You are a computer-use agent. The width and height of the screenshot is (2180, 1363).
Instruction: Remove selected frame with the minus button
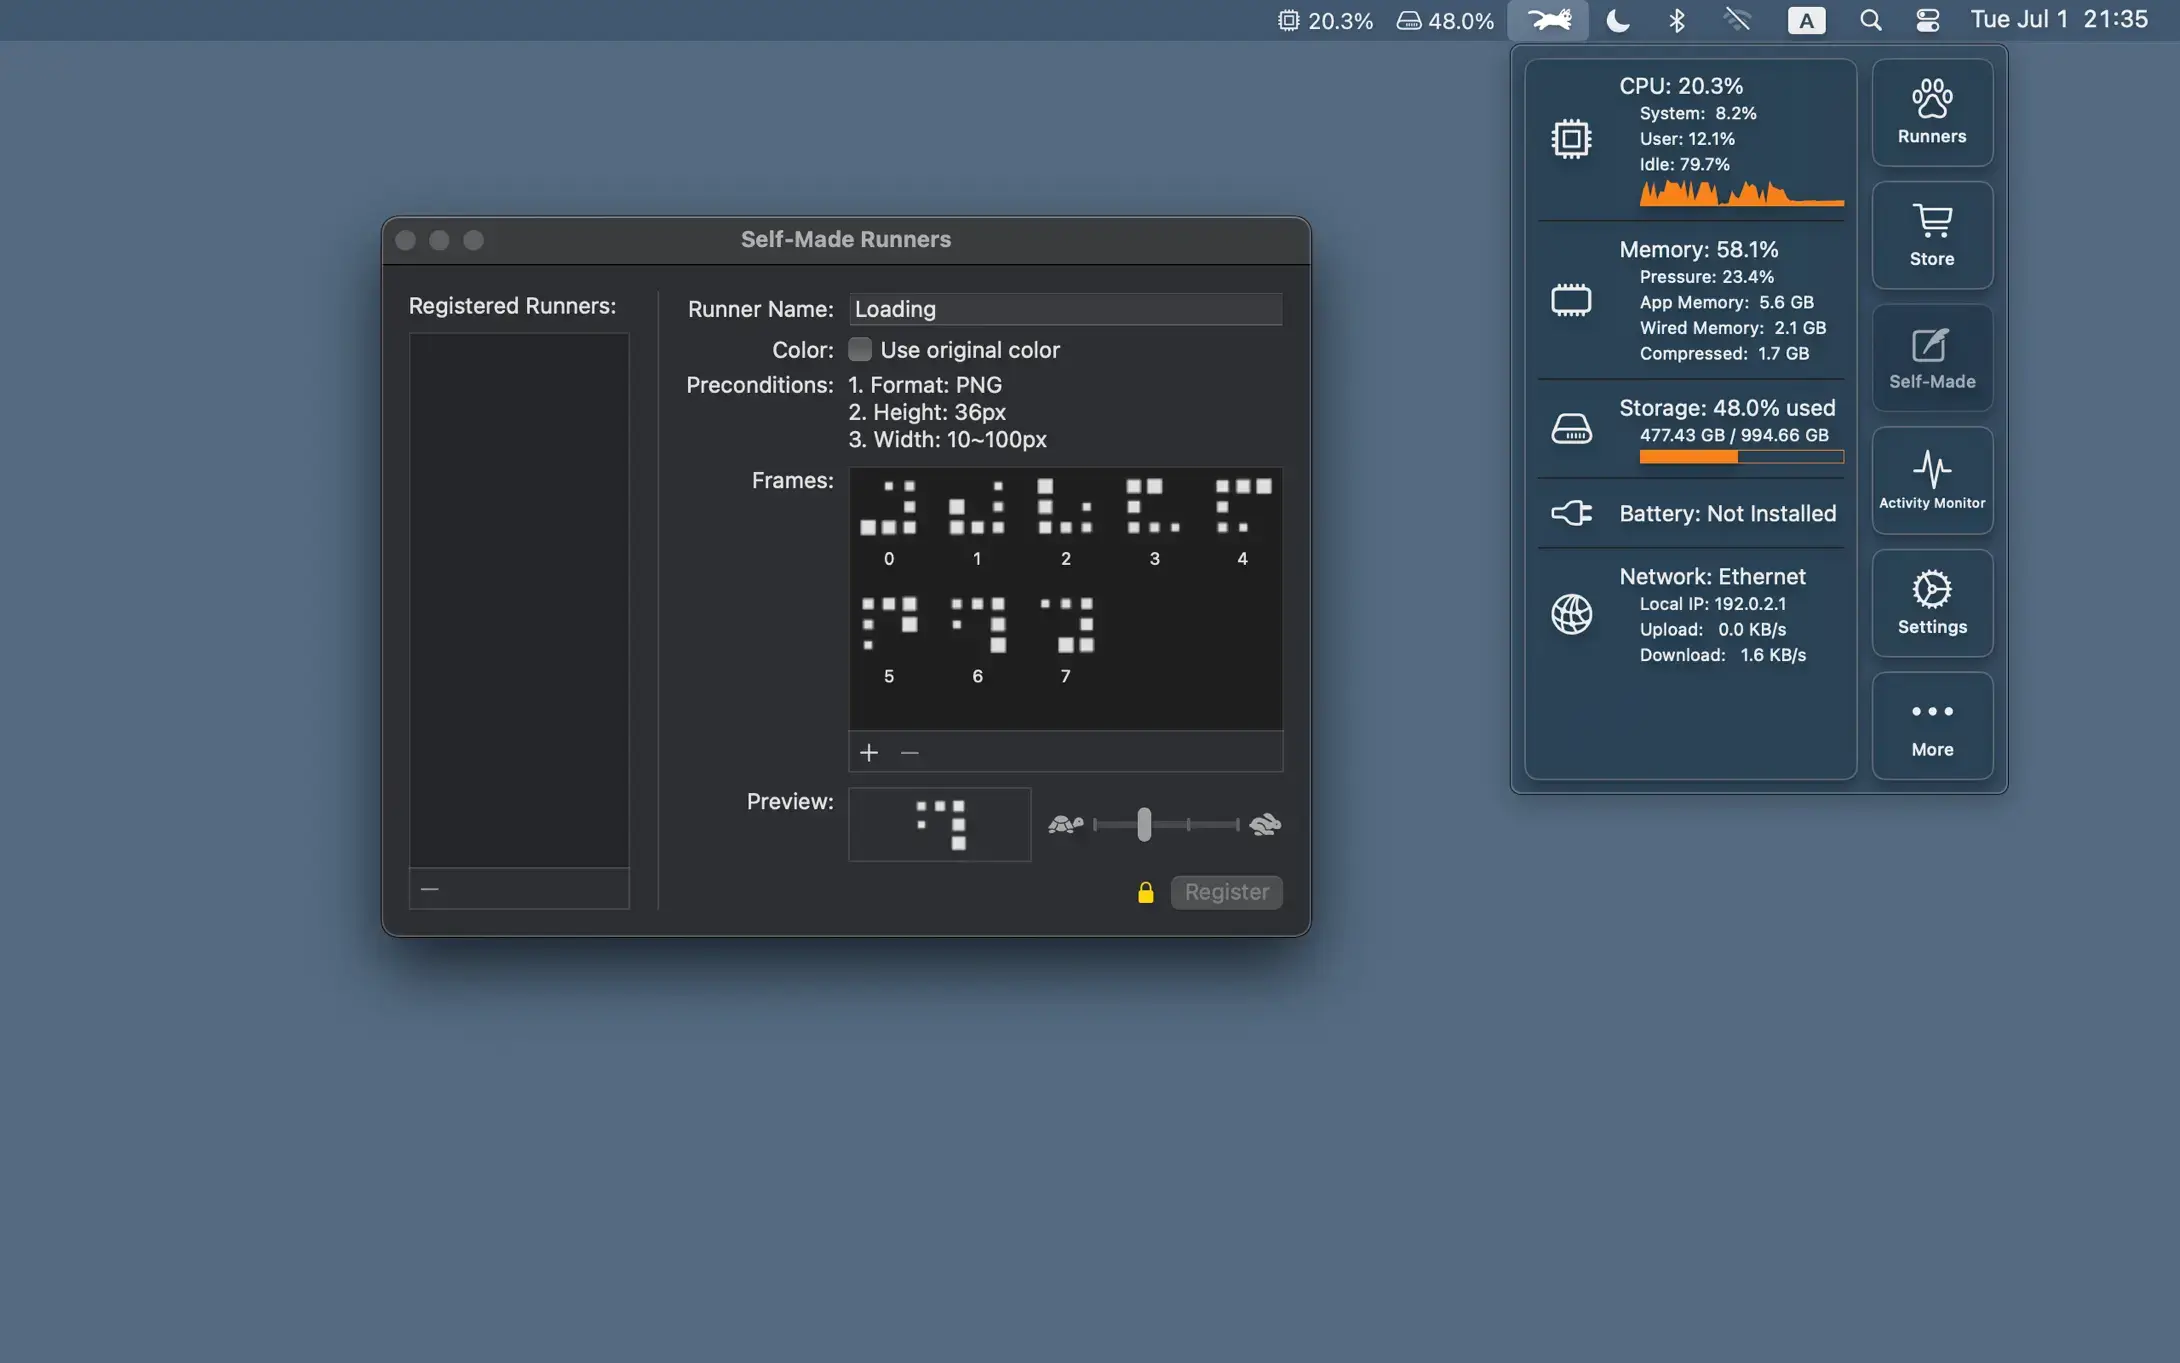(909, 753)
